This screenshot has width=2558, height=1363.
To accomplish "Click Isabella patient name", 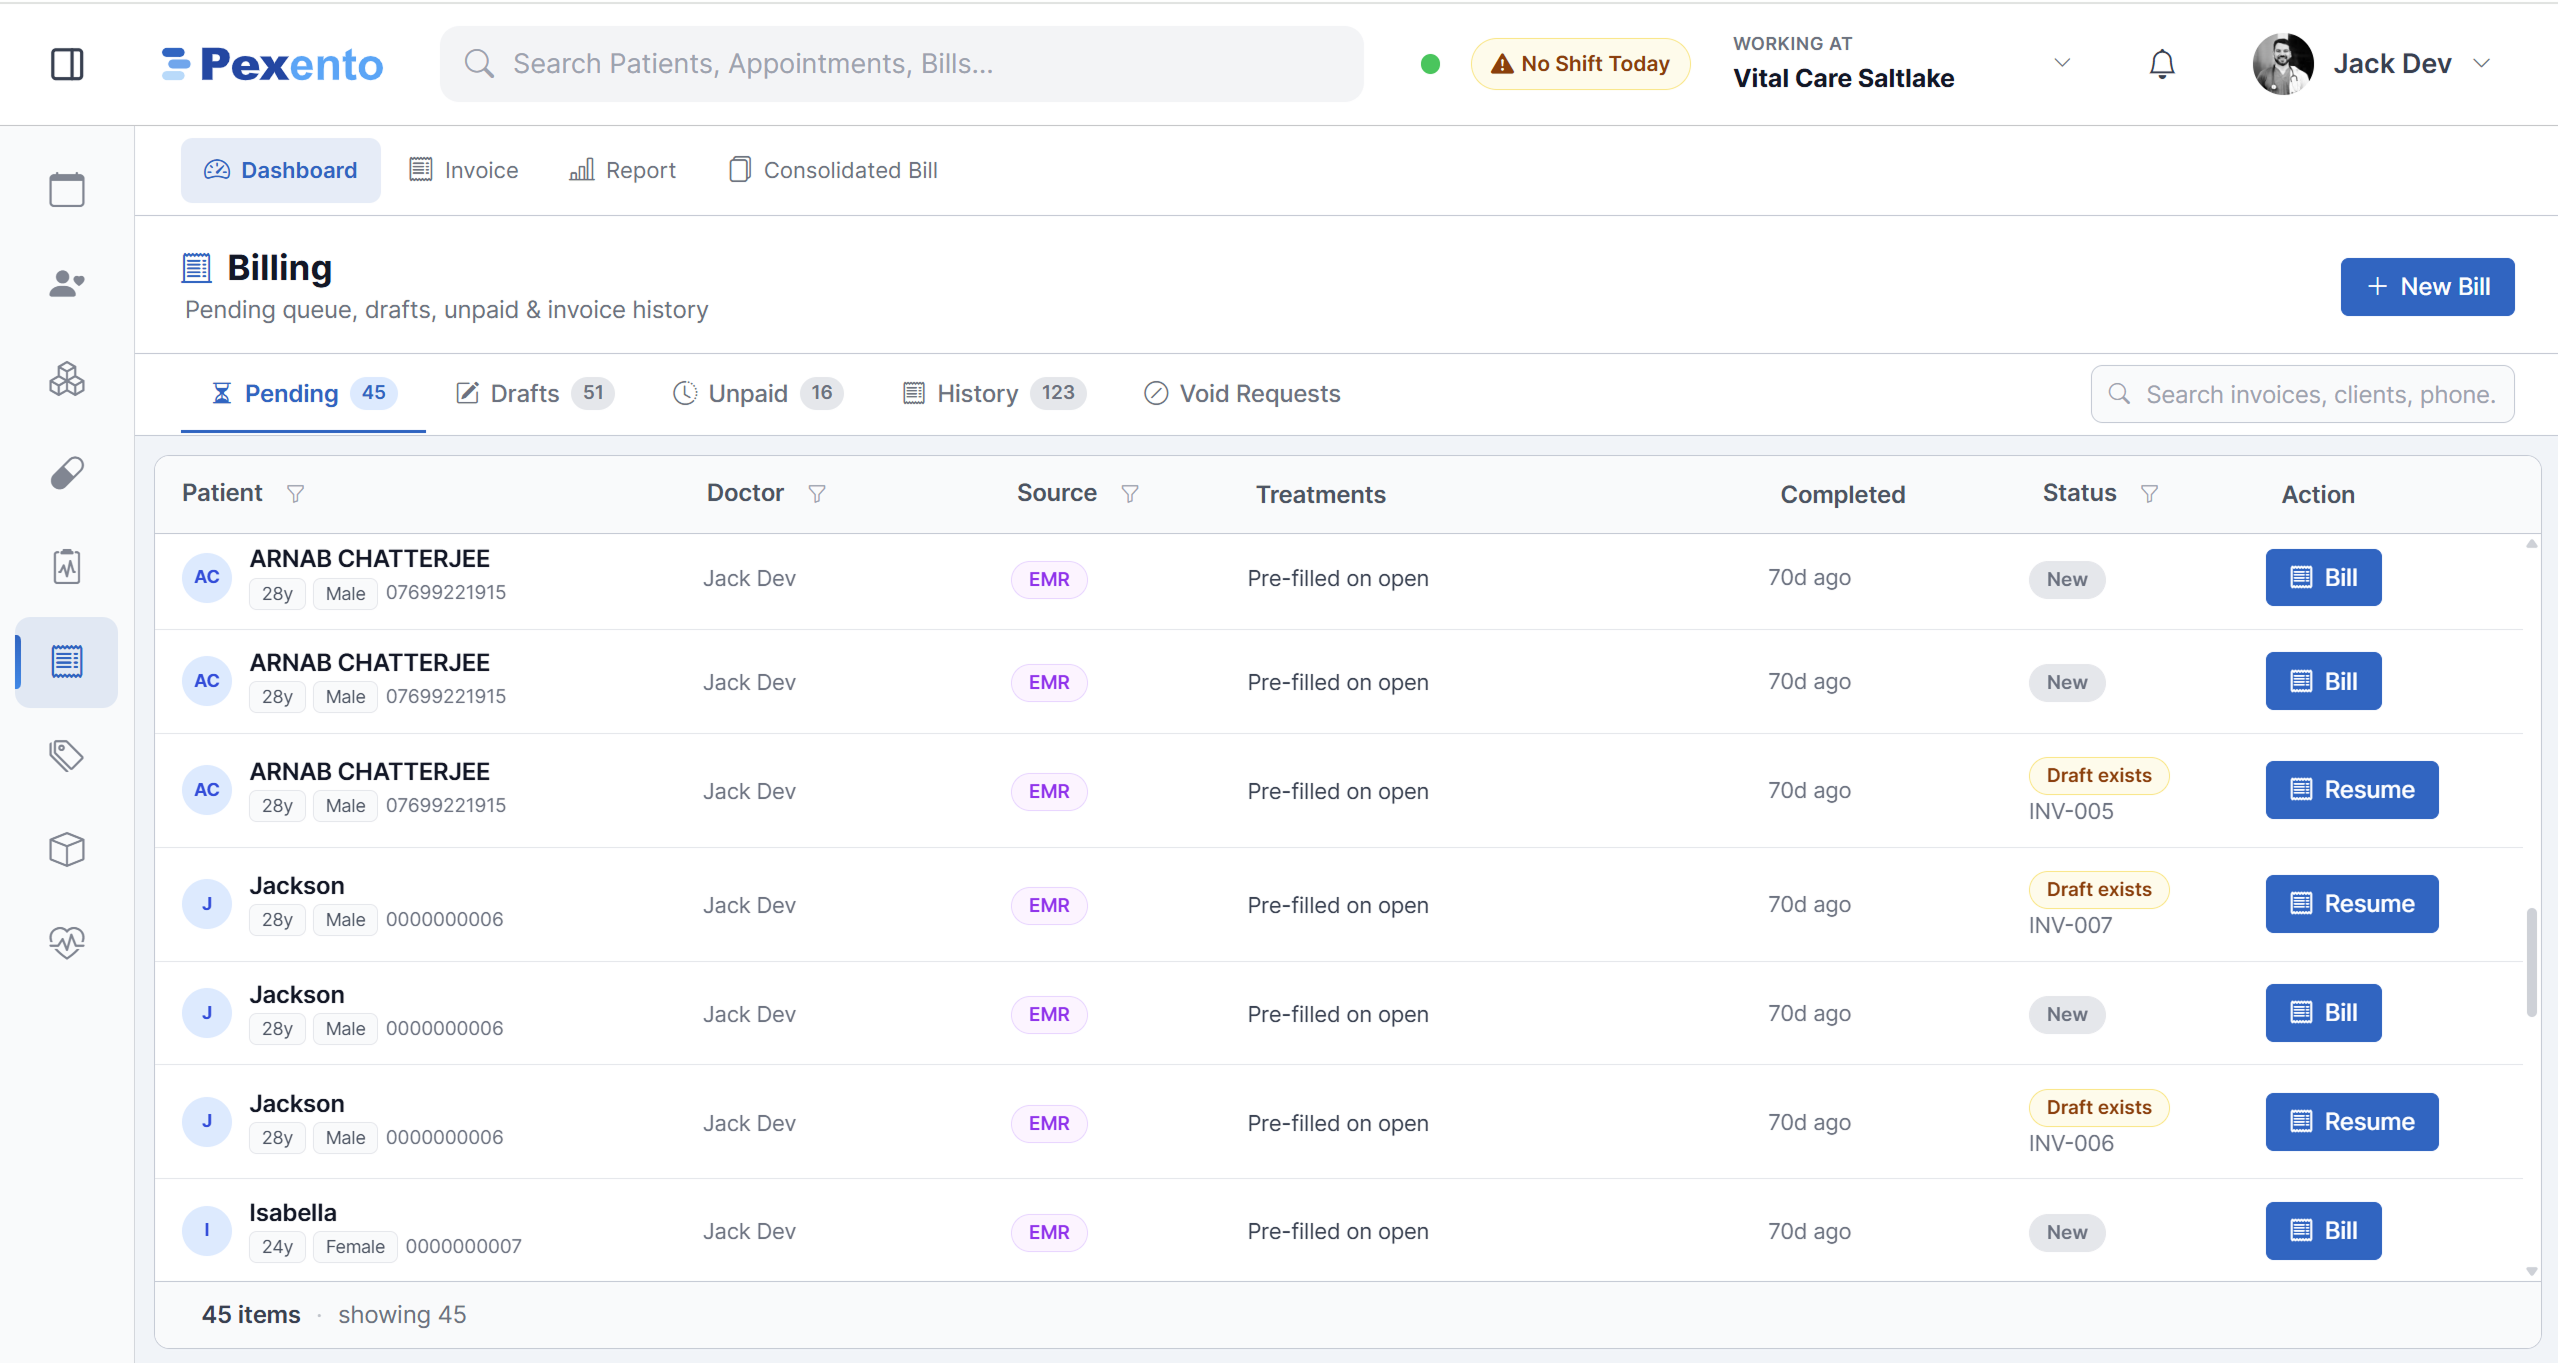I will pos(293,1213).
